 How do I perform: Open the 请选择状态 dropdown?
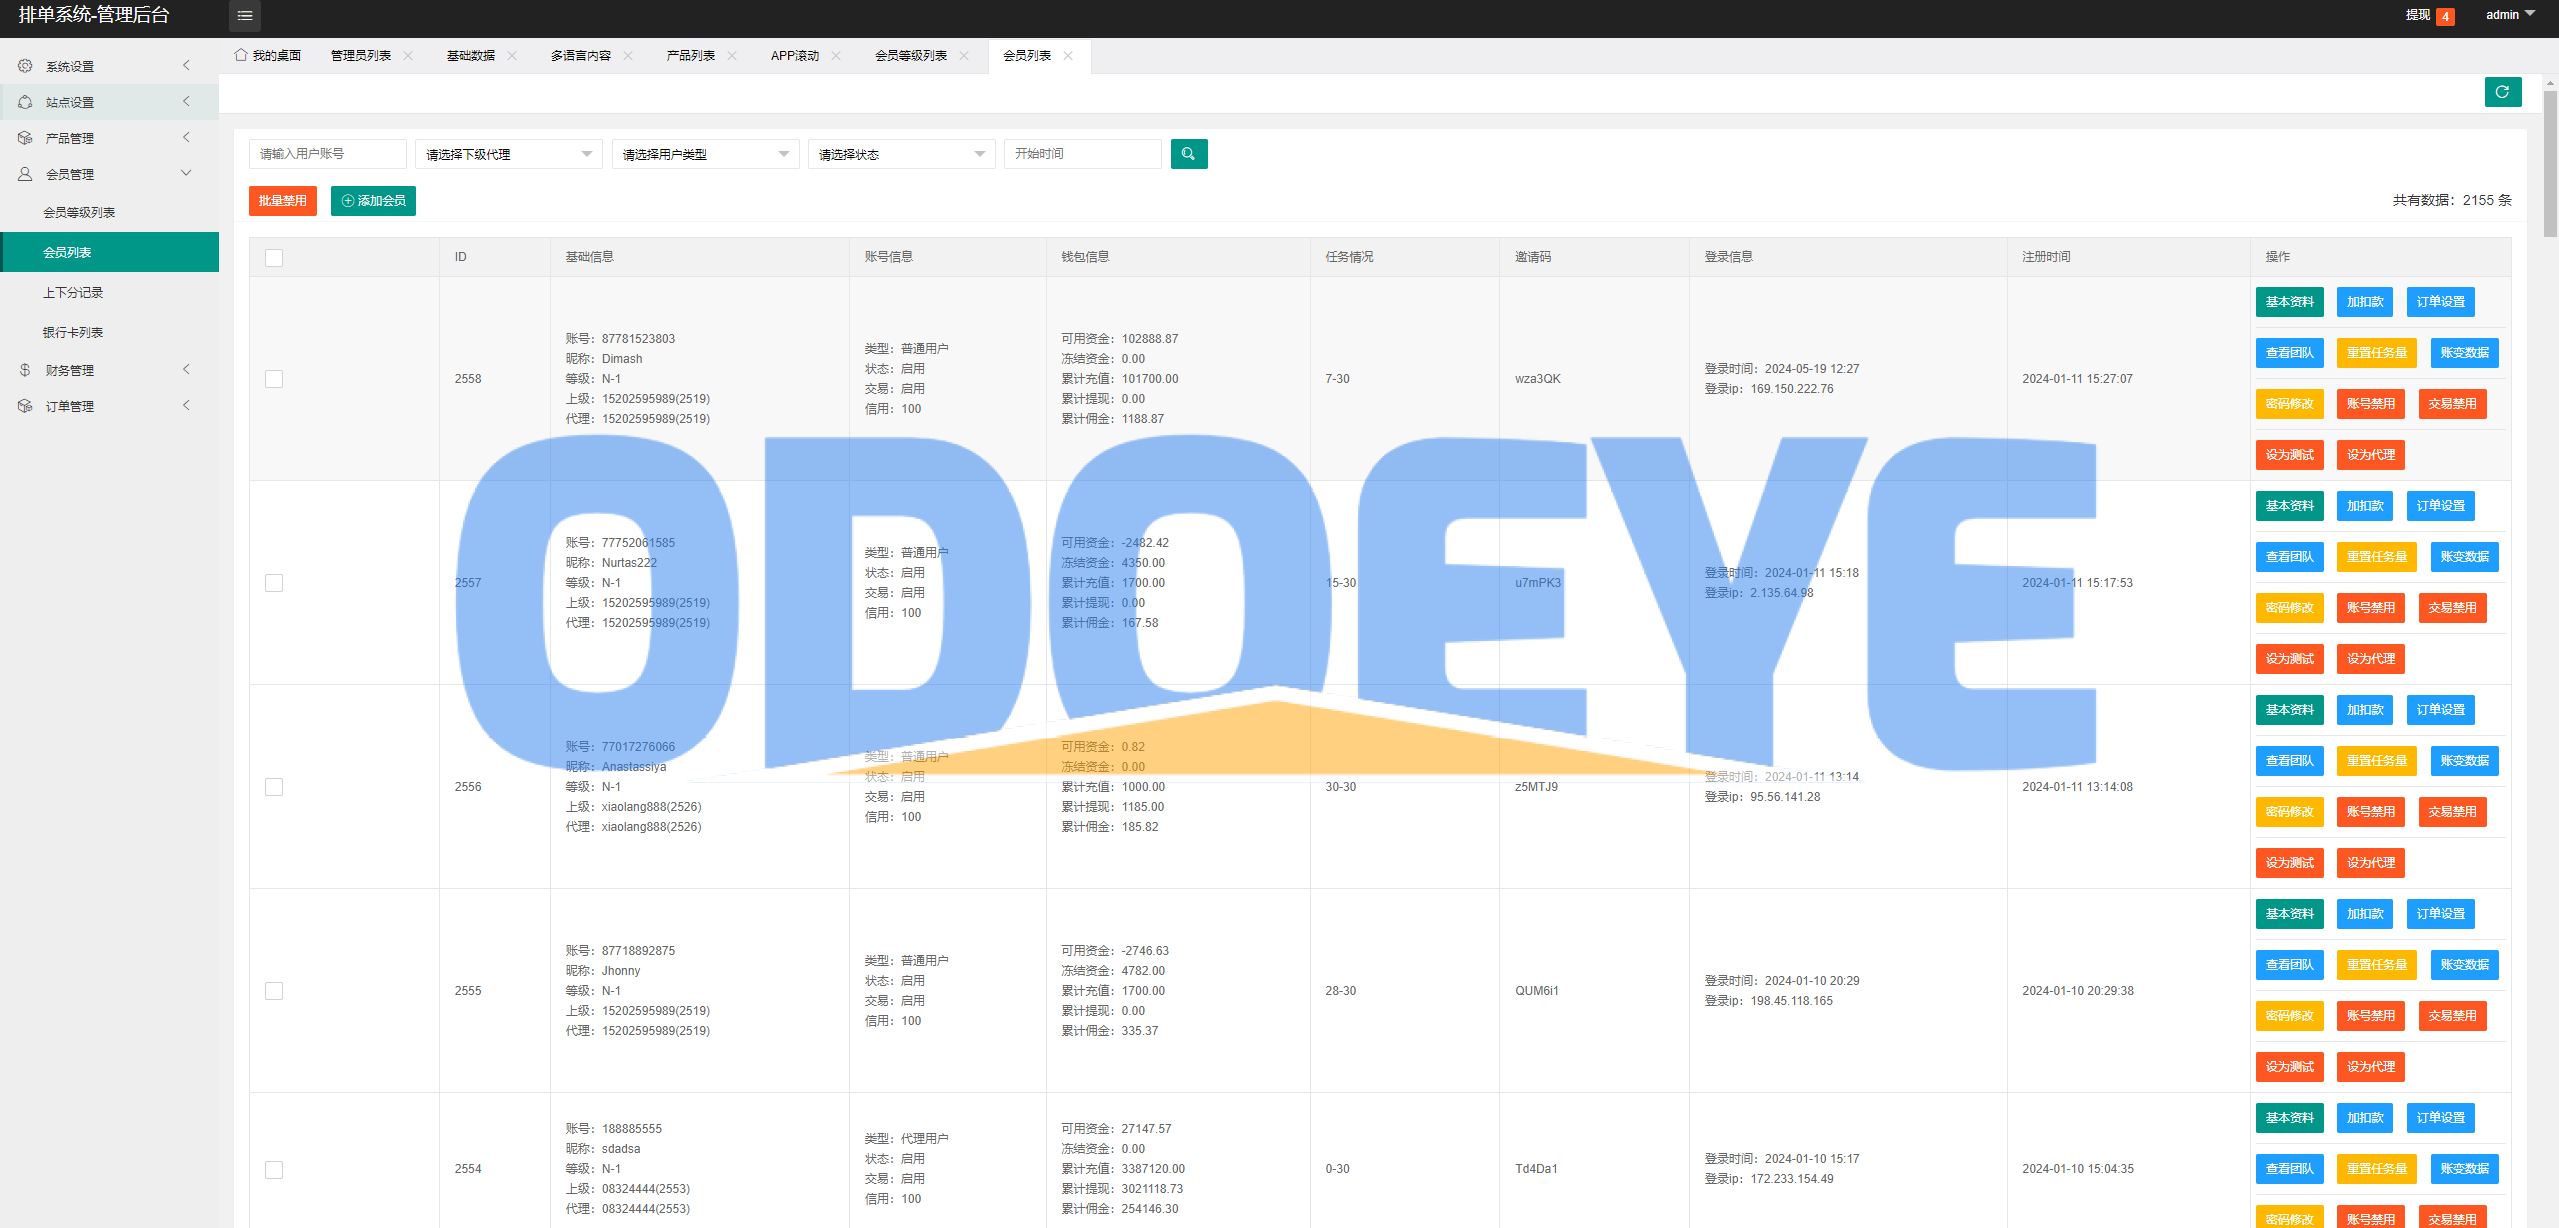tap(901, 154)
